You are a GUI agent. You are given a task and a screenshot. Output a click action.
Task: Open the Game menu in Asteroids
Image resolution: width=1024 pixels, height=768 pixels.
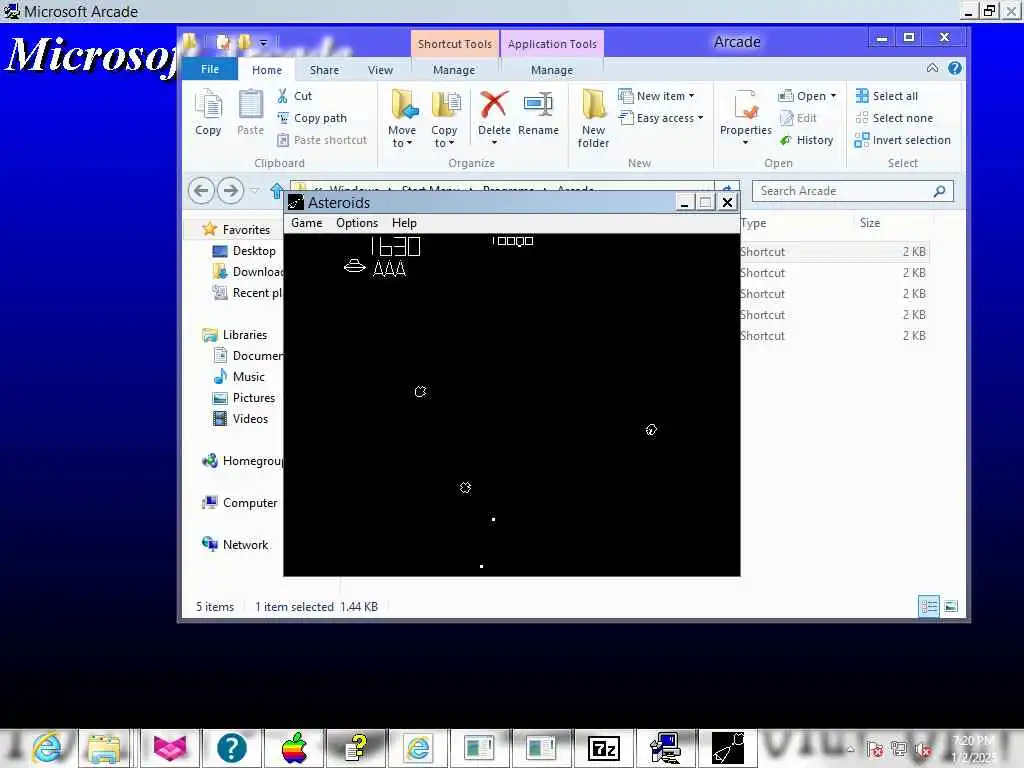tap(306, 223)
